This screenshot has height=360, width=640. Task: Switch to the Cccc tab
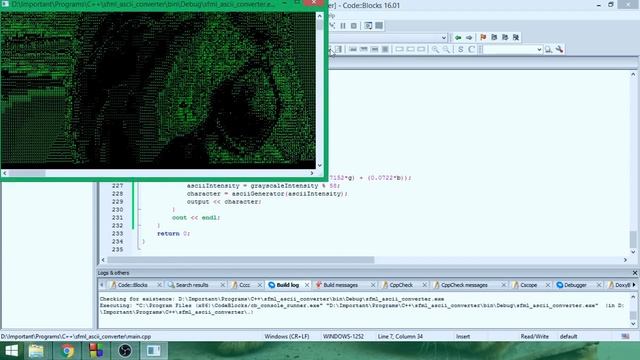pos(244,285)
